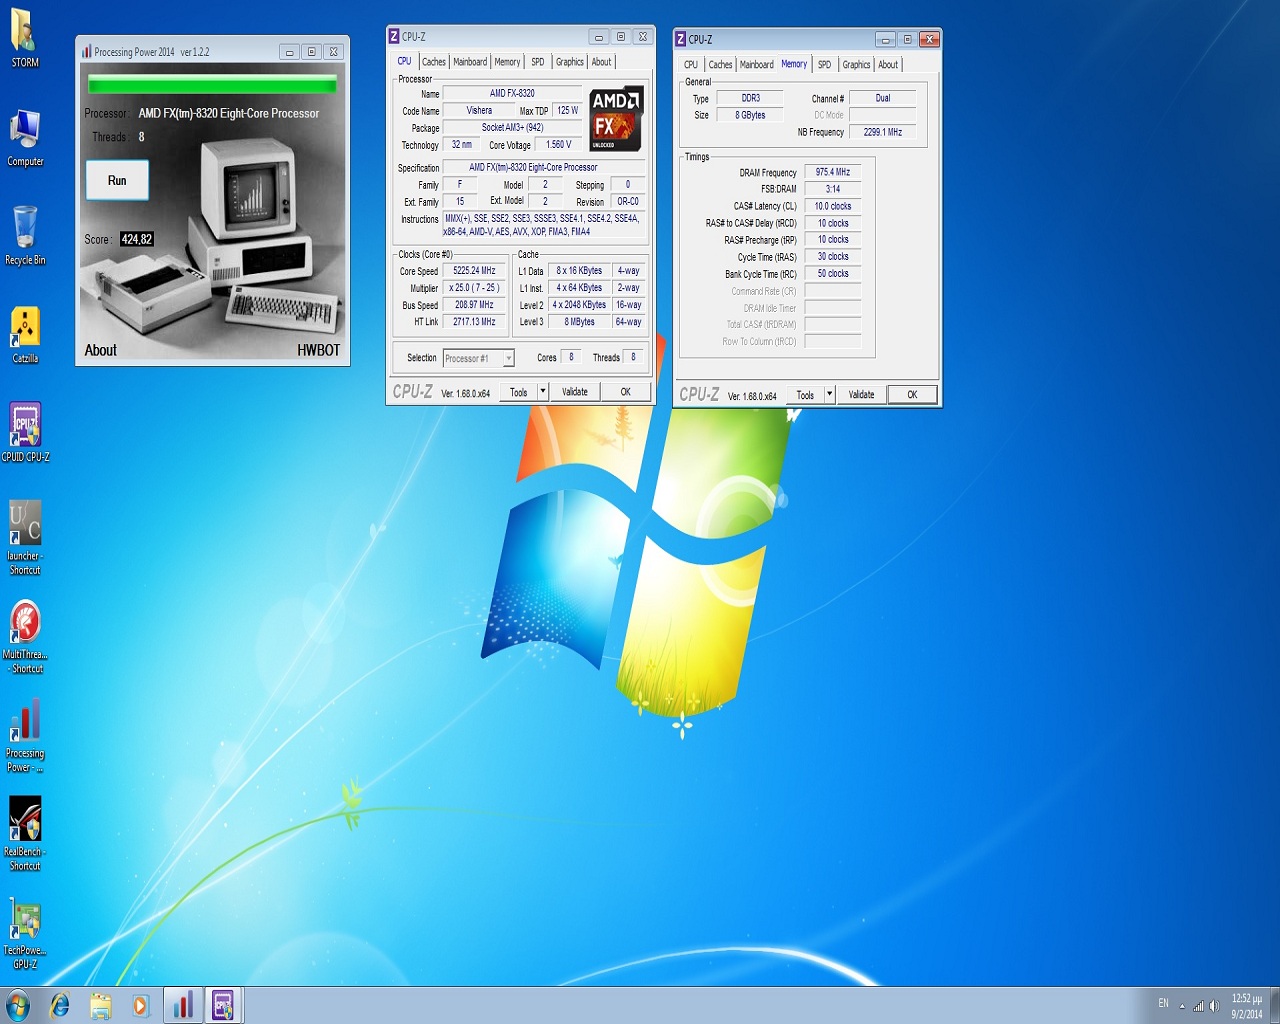Select About tab in left CPU-Z window
Screen dimensions: 1280x1024
pos(601,62)
